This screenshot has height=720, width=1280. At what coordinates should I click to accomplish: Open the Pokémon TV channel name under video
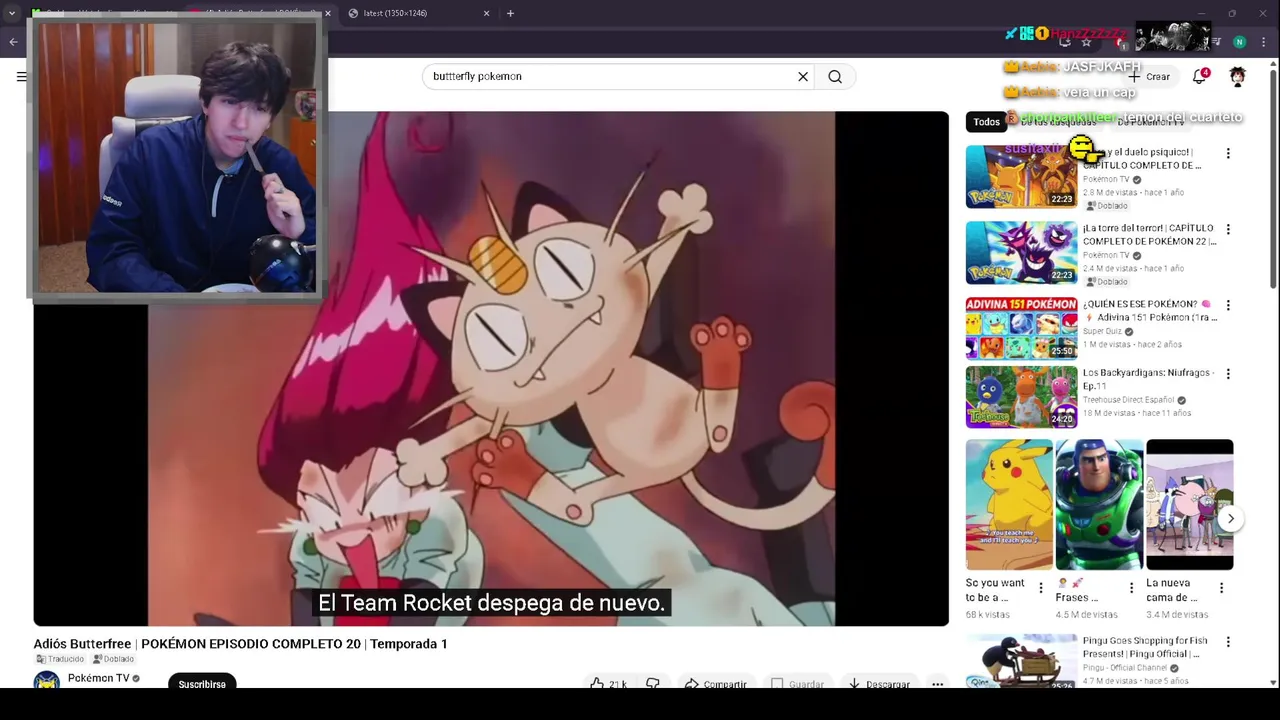click(x=98, y=678)
